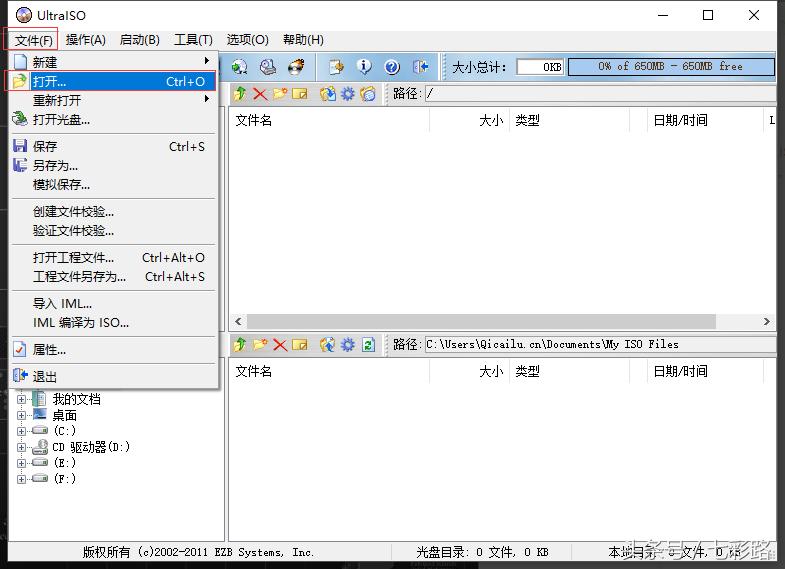Expand the 桌面 tree node
The height and width of the screenshot is (569, 785).
click(22, 415)
